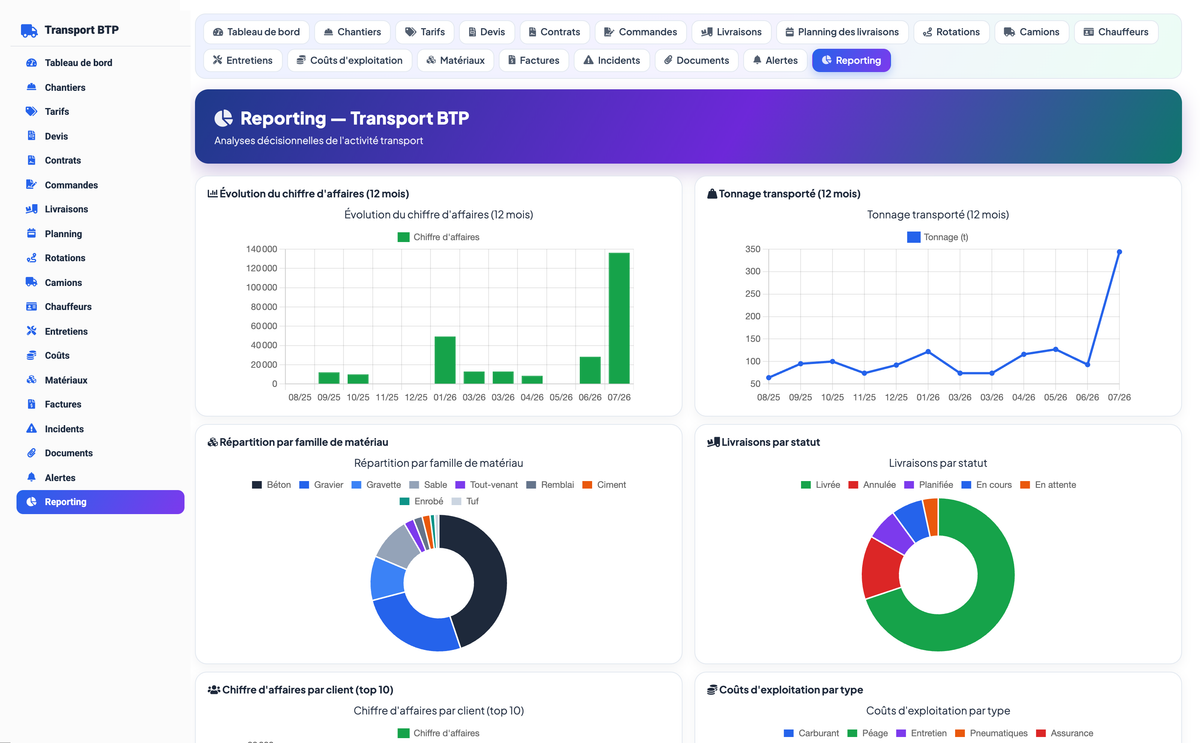Switch to the Planning des livraisons tab
Image resolution: width=1200 pixels, height=743 pixels.
[841, 32]
